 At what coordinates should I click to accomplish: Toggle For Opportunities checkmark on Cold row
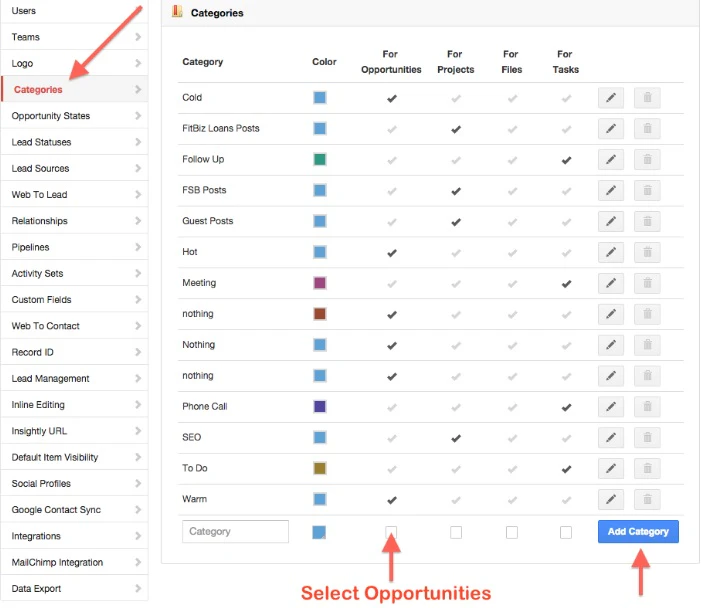[x=392, y=98]
